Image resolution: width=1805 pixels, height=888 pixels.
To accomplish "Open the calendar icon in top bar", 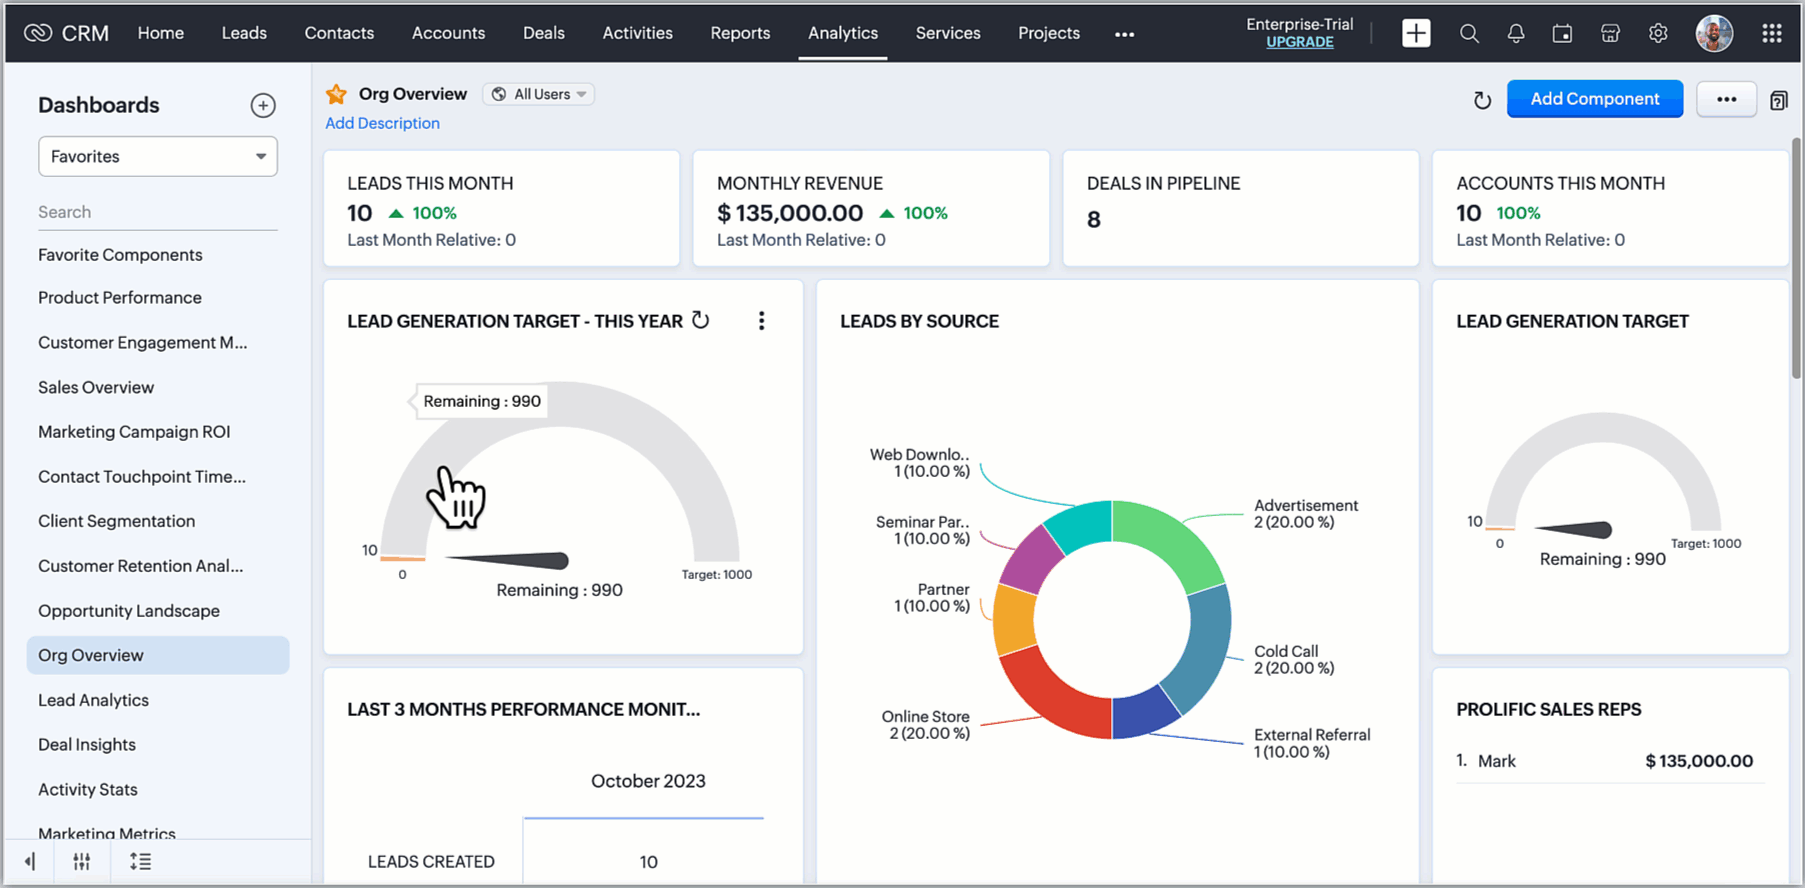I will pos(1562,33).
